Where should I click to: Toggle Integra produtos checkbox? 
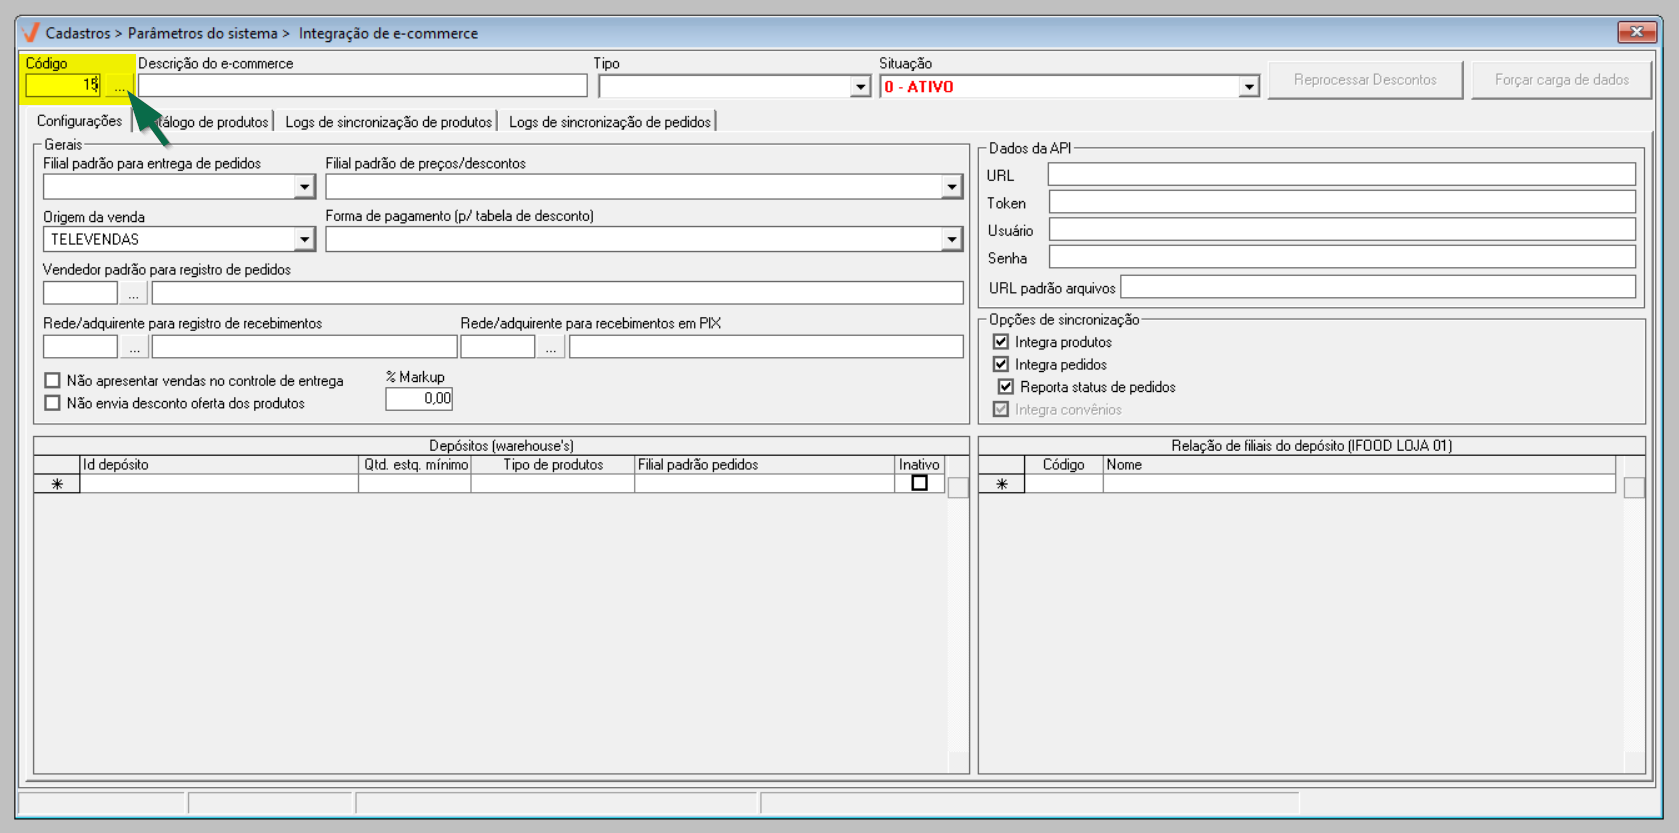click(1001, 342)
